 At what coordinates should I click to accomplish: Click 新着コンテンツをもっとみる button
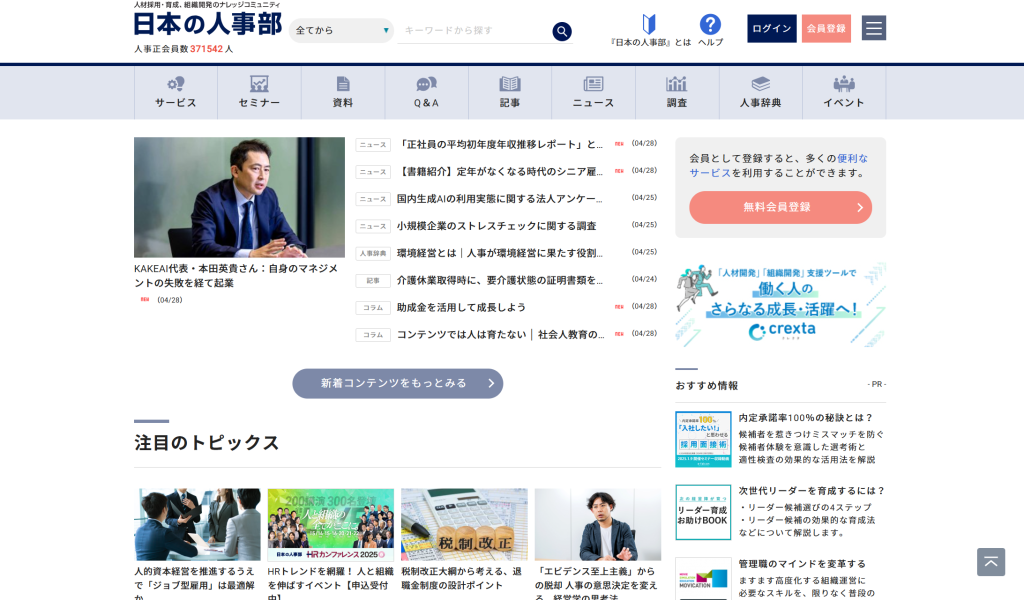(x=398, y=384)
